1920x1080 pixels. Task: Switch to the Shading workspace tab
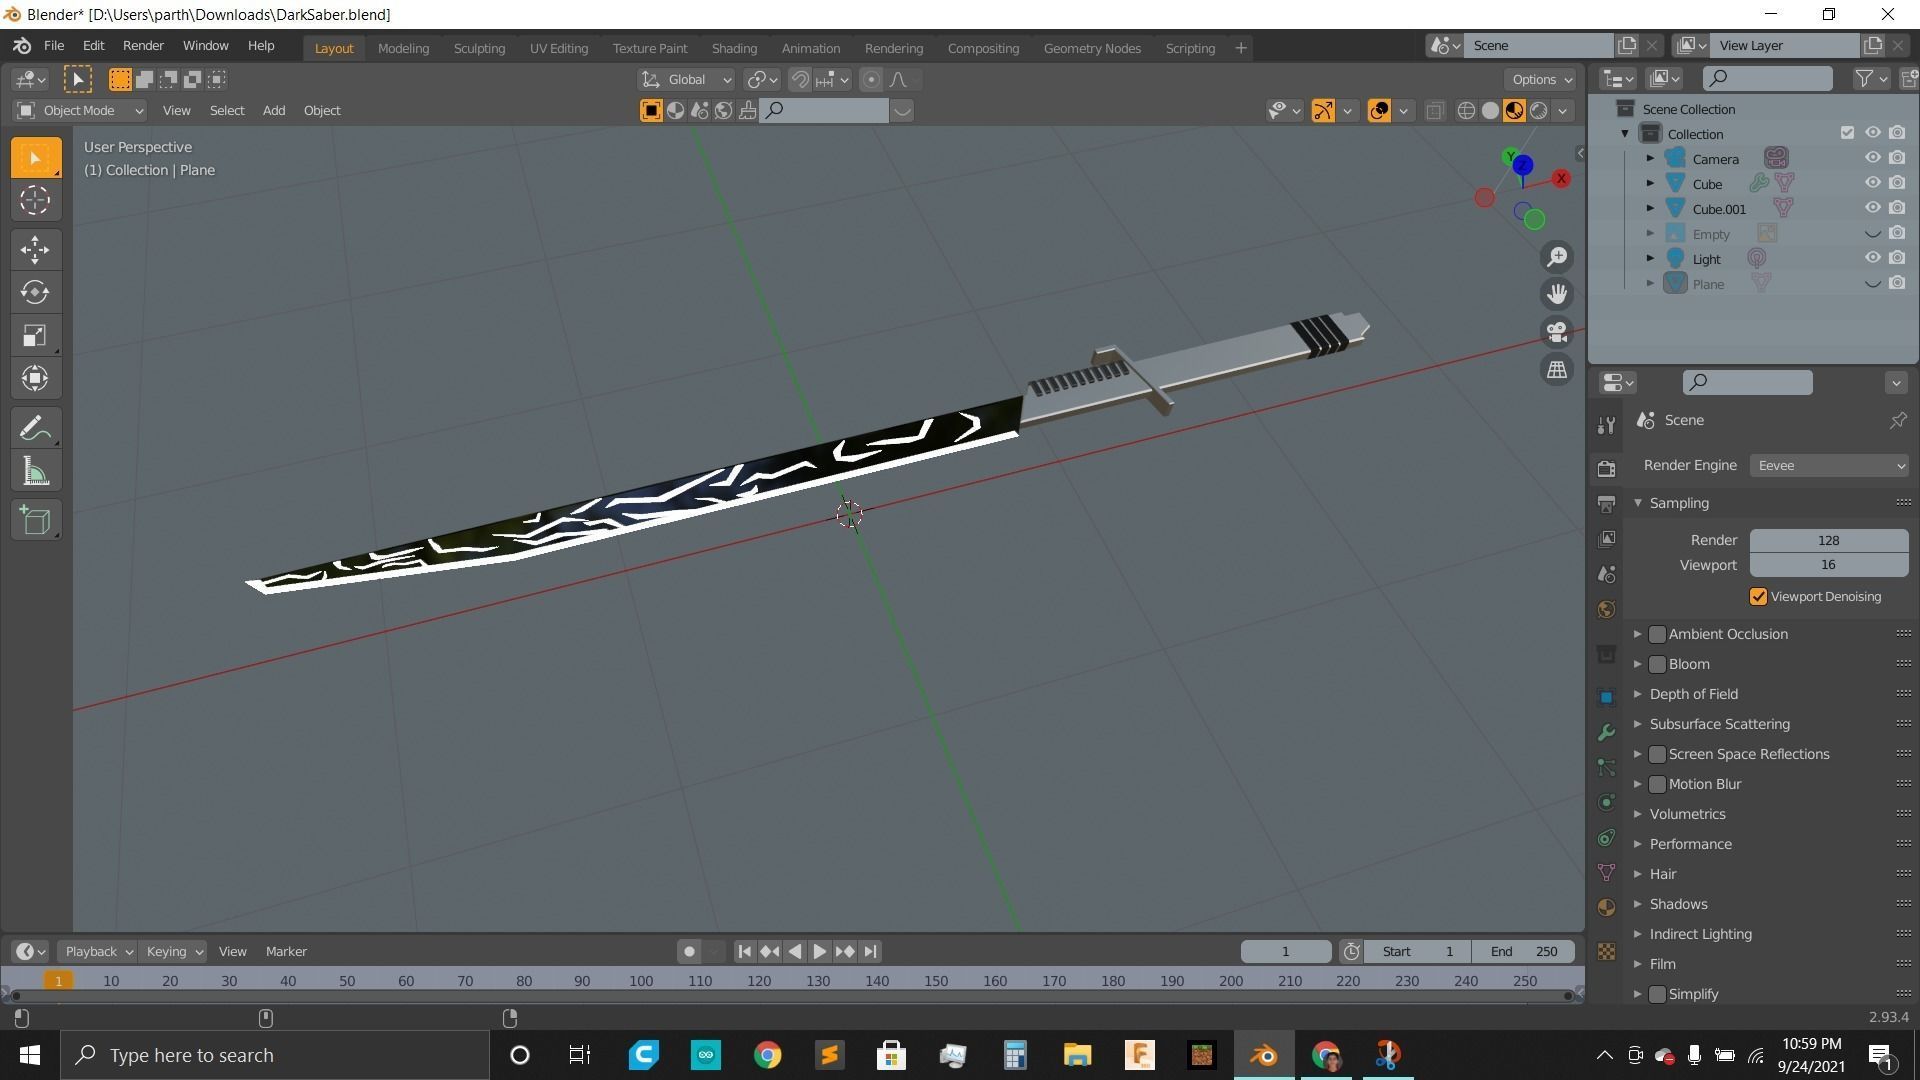pyautogui.click(x=734, y=48)
